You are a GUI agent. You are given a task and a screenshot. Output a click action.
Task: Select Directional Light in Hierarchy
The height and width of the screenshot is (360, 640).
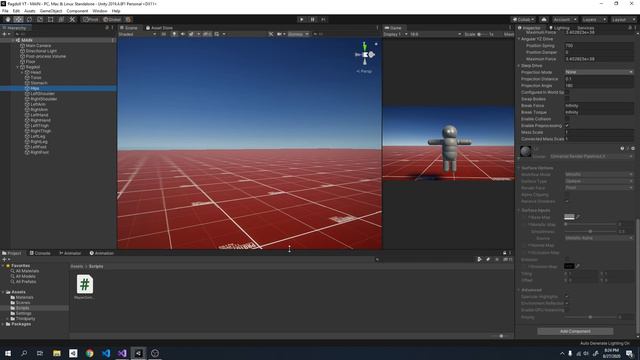[41, 51]
